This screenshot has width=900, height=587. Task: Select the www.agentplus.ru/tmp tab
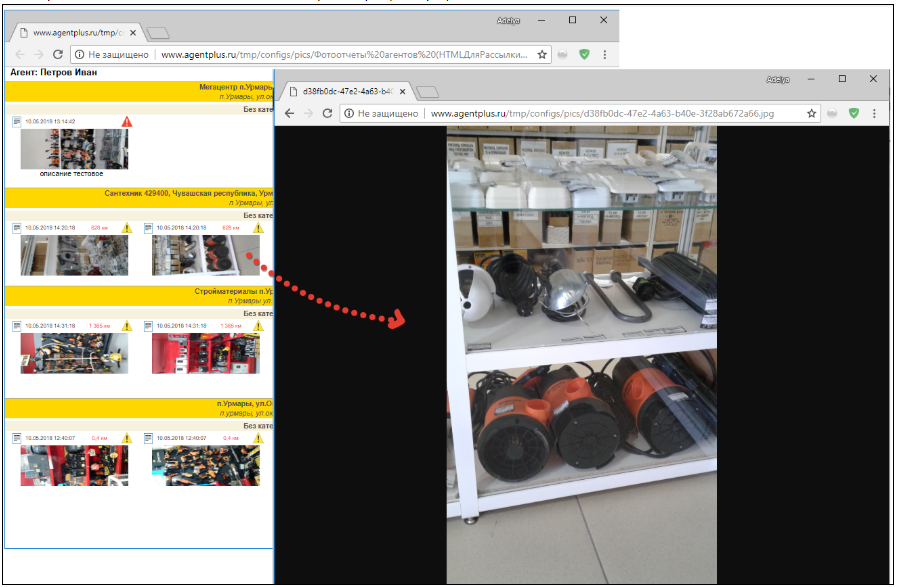(76, 33)
